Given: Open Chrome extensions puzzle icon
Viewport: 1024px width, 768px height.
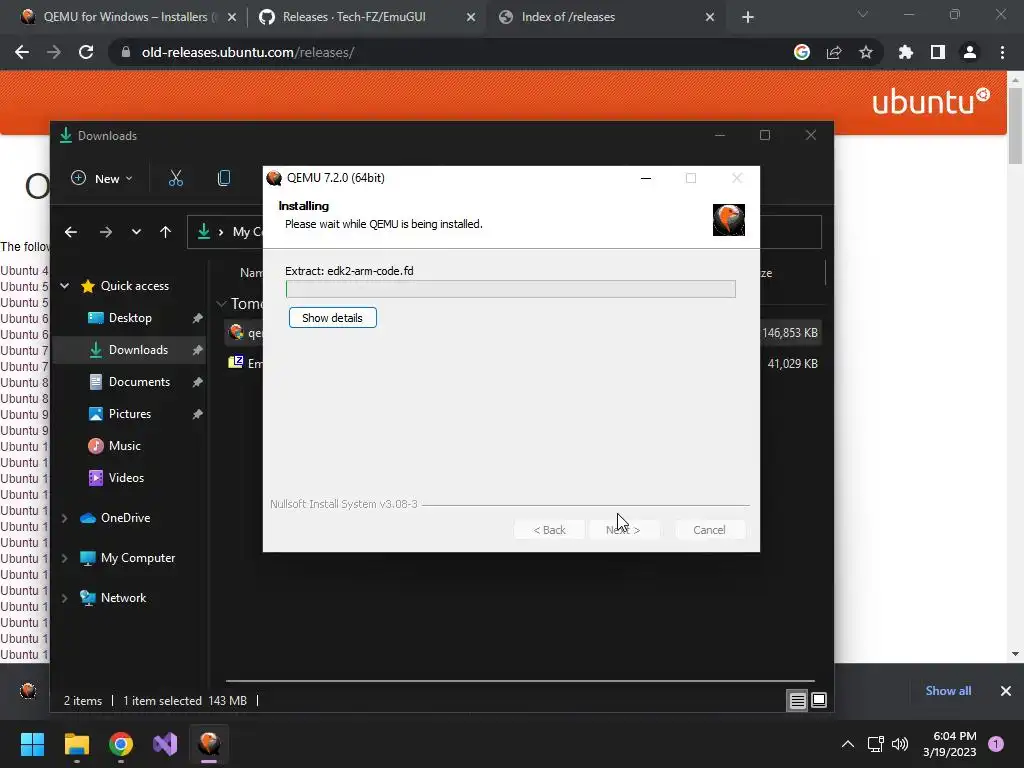Looking at the screenshot, I should pos(906,52).
